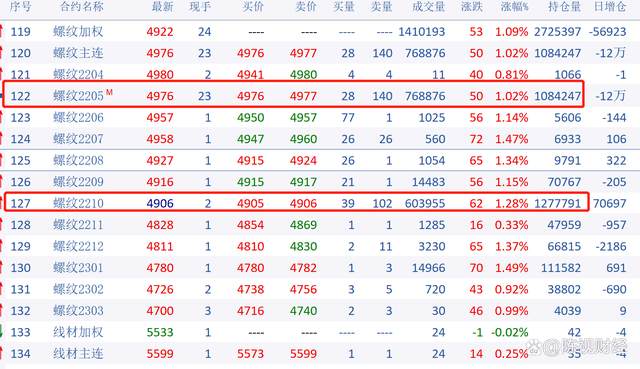Select the 螺纹2208 contract name
640x369 pixels.
(78, 160)
